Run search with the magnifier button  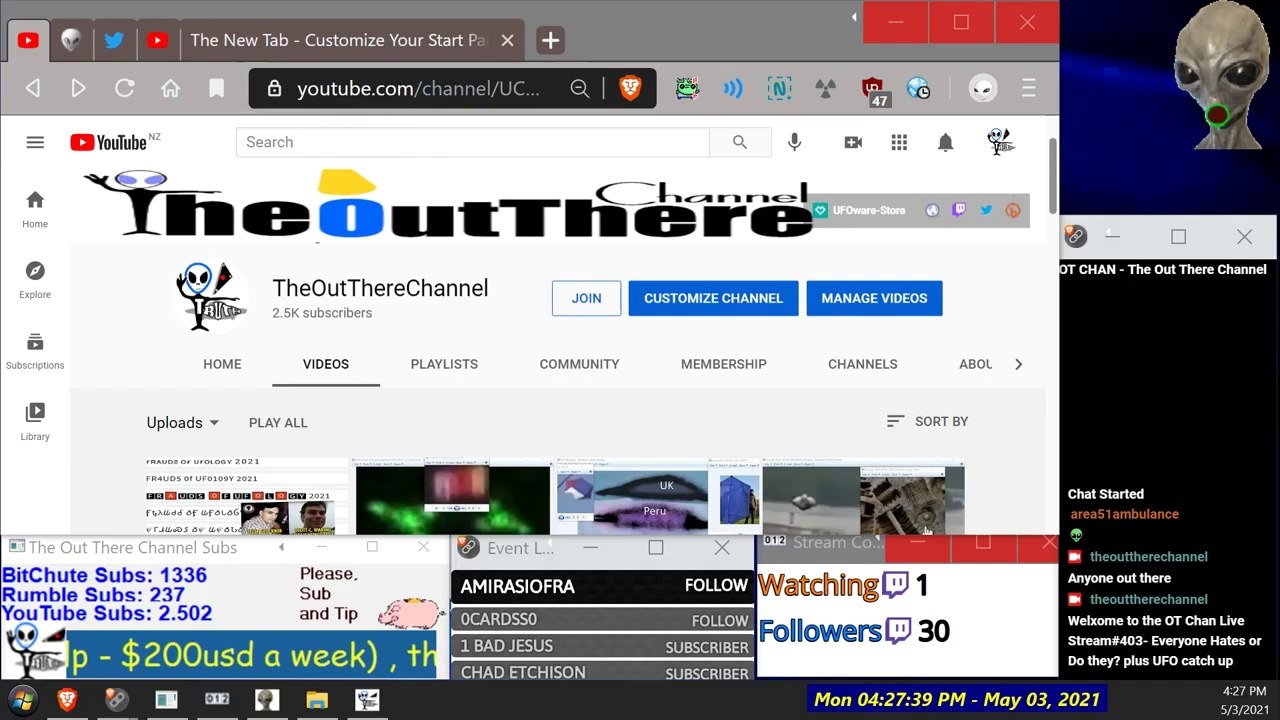pos(740,142)
